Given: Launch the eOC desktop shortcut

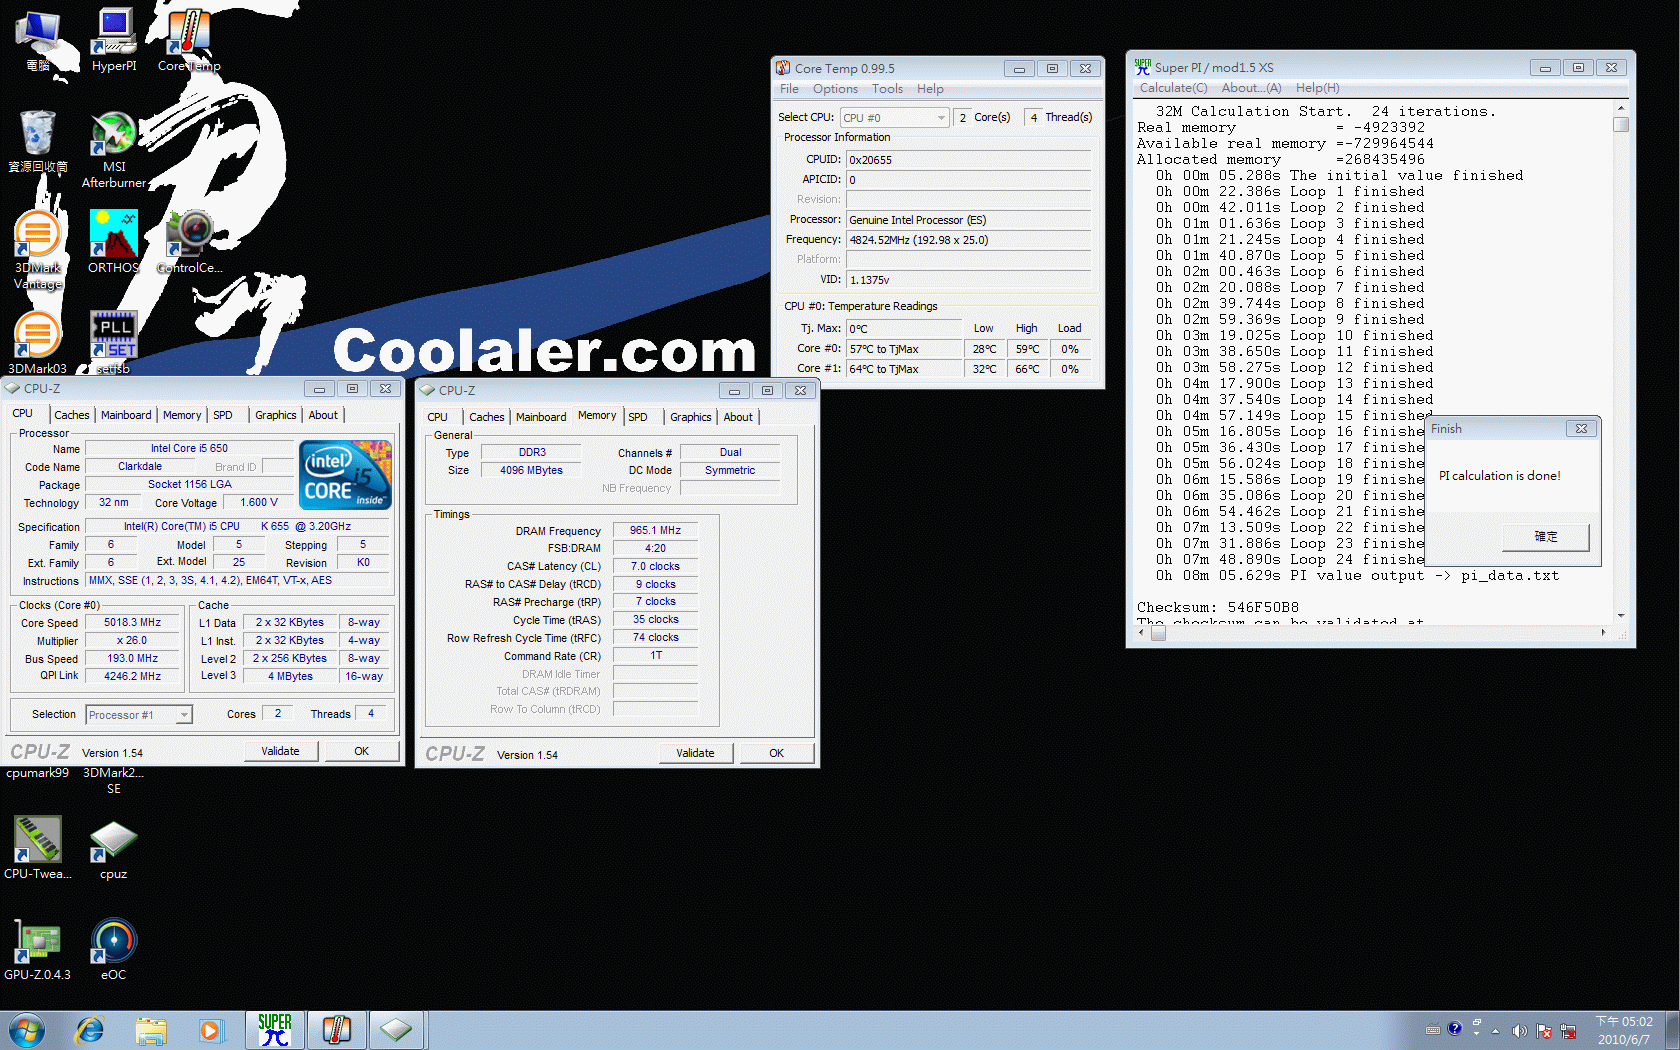Looking at the screenshot, I should (x=114, y=948).
